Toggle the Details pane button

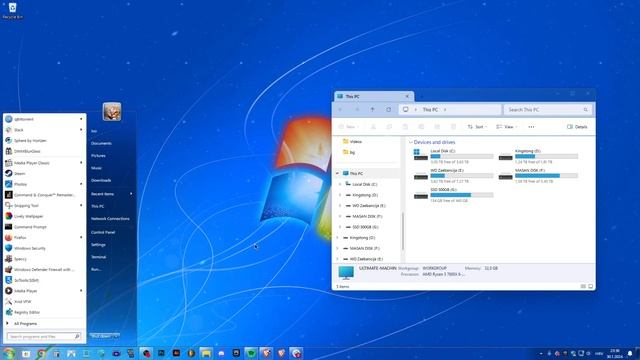[x=577, y=127]
